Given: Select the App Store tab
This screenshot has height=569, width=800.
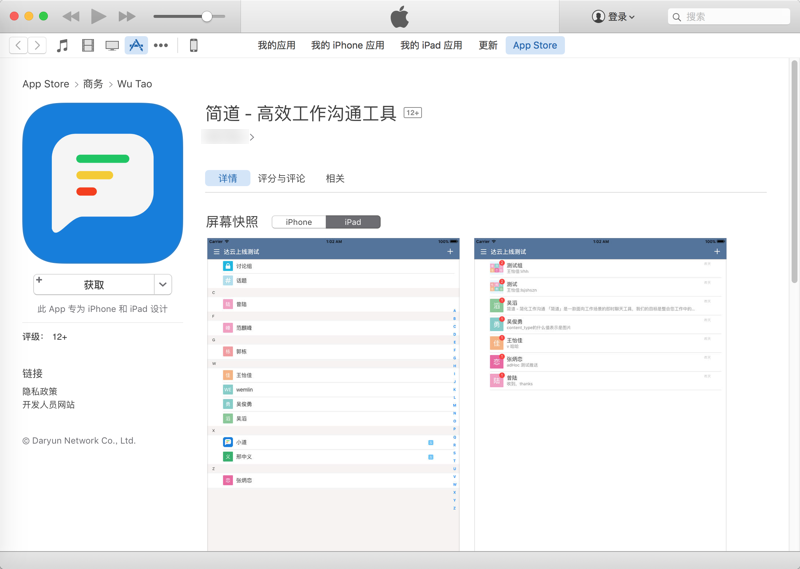Looking at the screenshot, I should [x=535, y=45].
